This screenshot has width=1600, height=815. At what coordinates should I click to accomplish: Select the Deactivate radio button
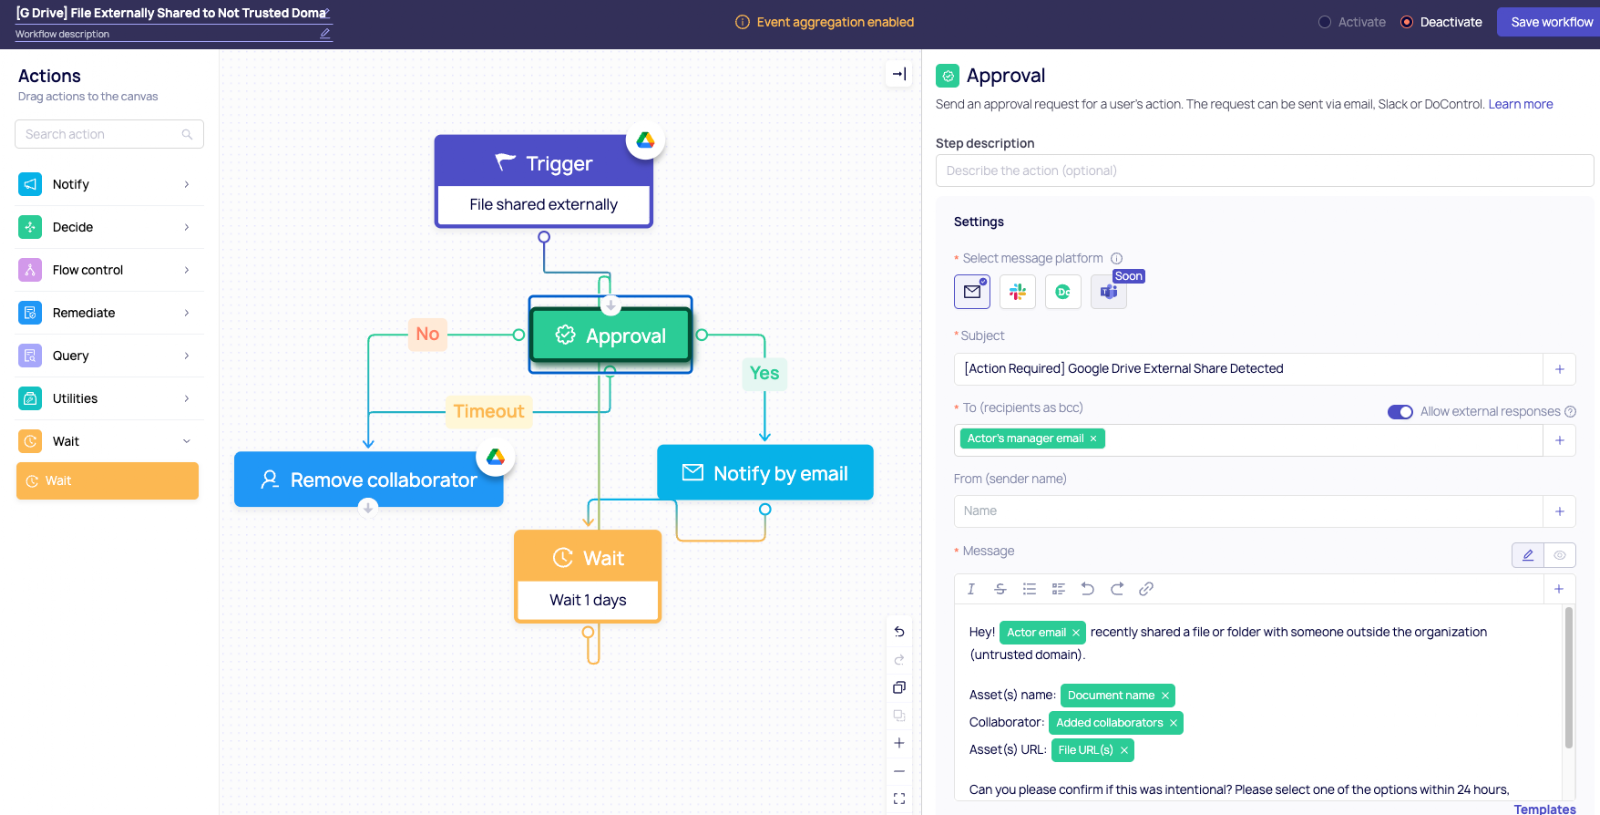point(1407,22)
